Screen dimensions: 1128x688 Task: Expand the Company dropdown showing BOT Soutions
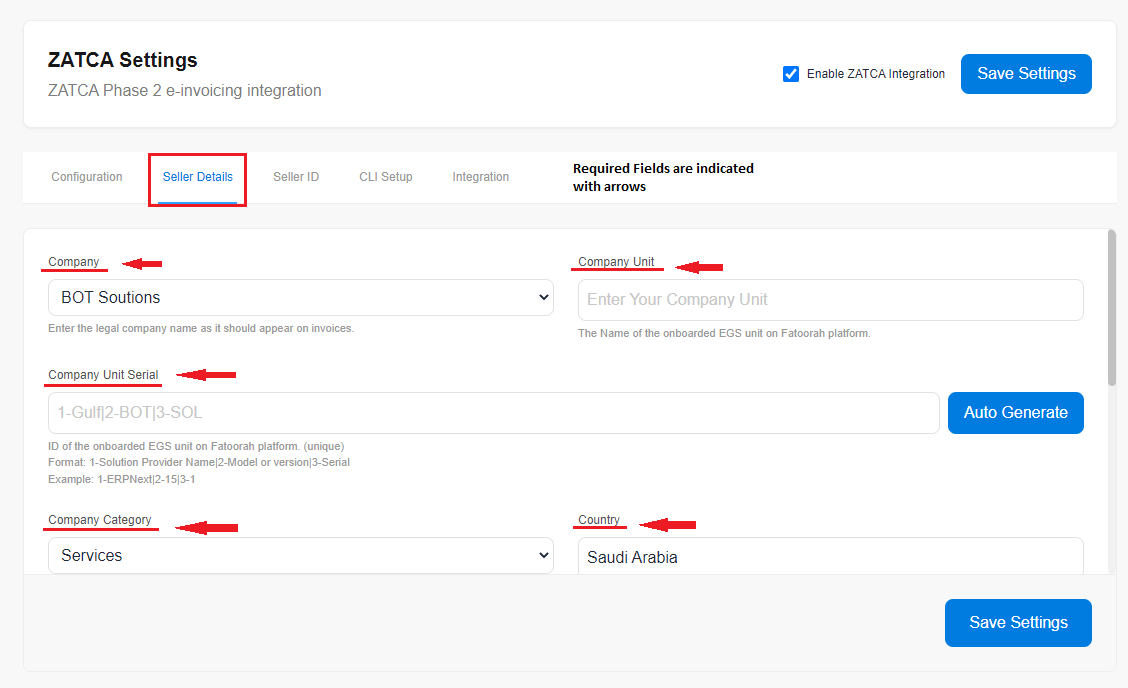click(x=300, y=298)
